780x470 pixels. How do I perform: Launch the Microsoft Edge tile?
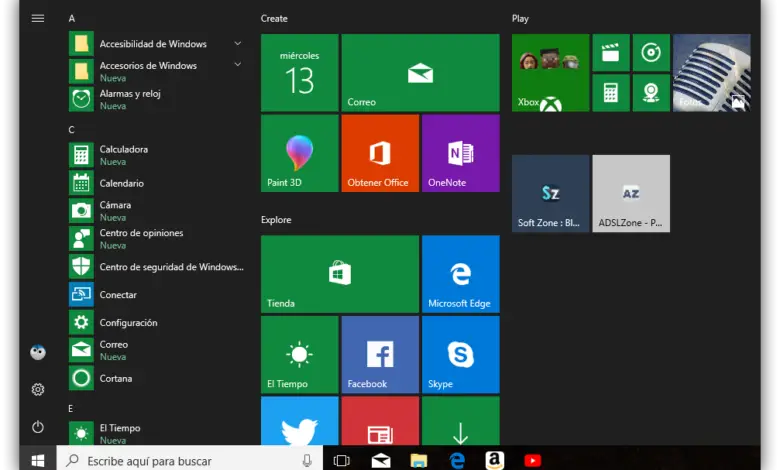pos(461,274)
